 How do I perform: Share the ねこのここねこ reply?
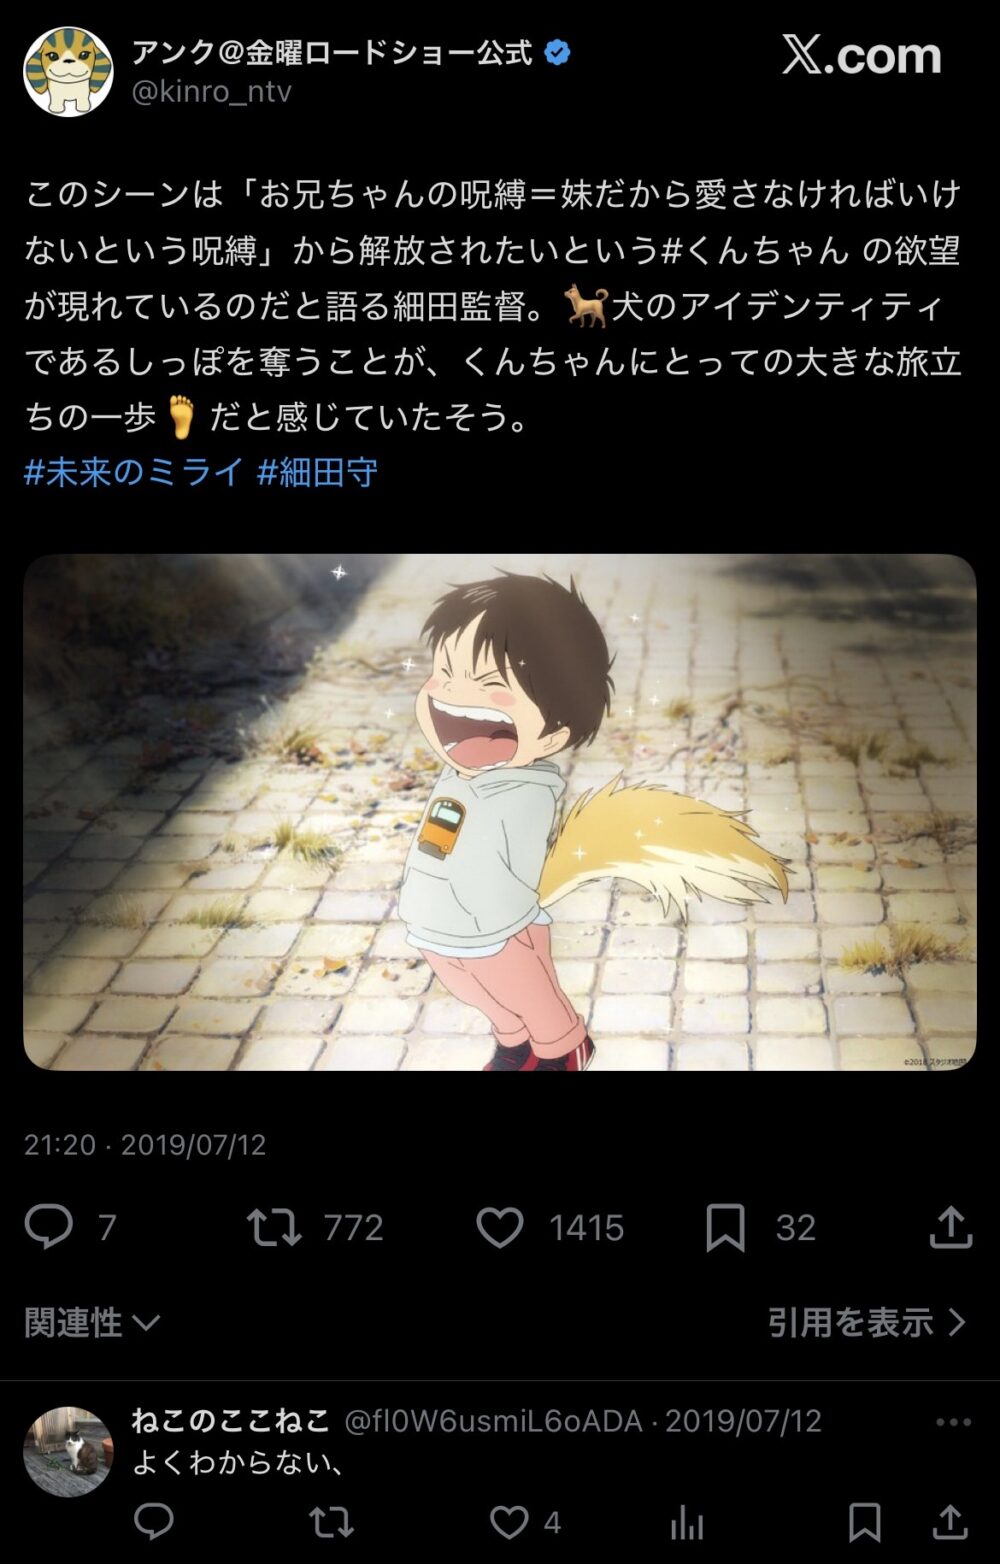950,1522
